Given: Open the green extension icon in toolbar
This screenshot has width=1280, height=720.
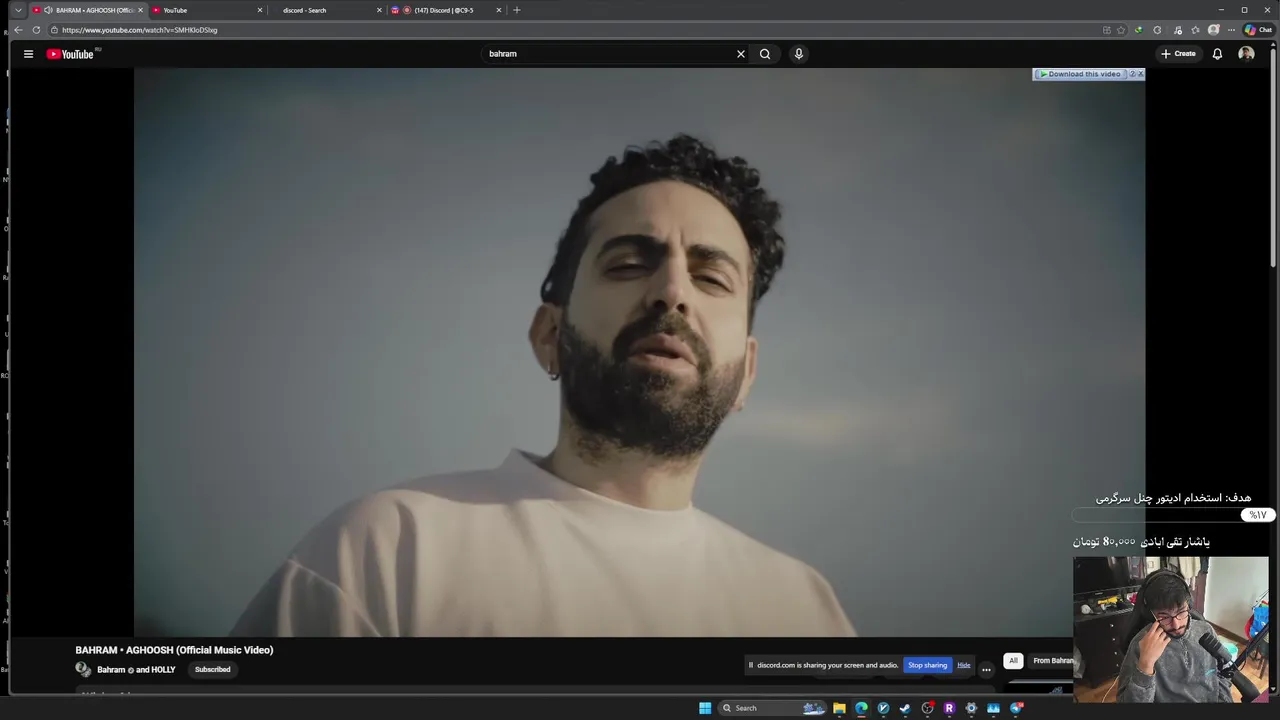Looking at the screenshot, I should [x=1139, y=30].
